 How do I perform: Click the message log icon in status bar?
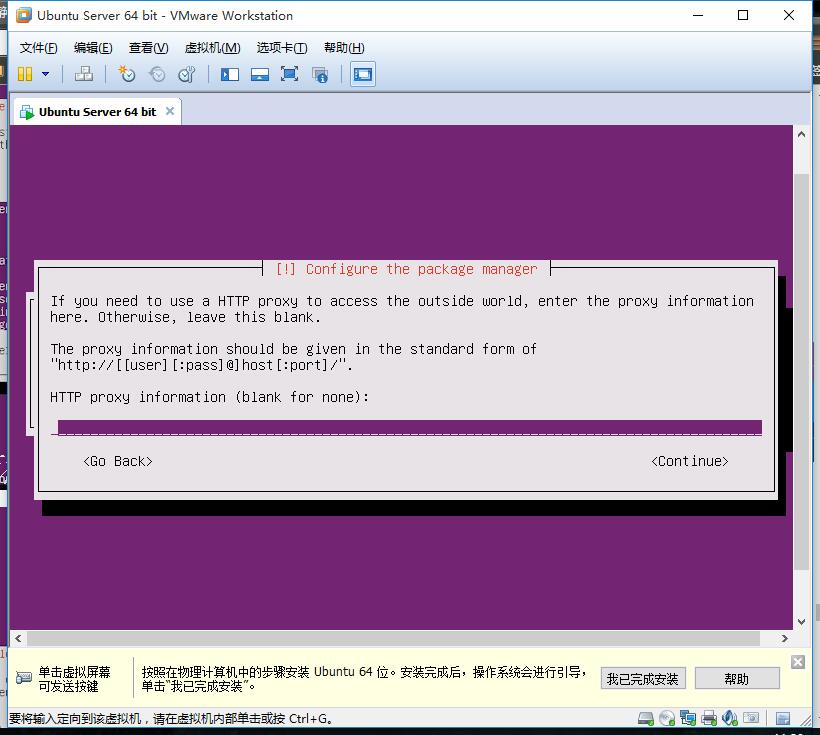[783, 718]
